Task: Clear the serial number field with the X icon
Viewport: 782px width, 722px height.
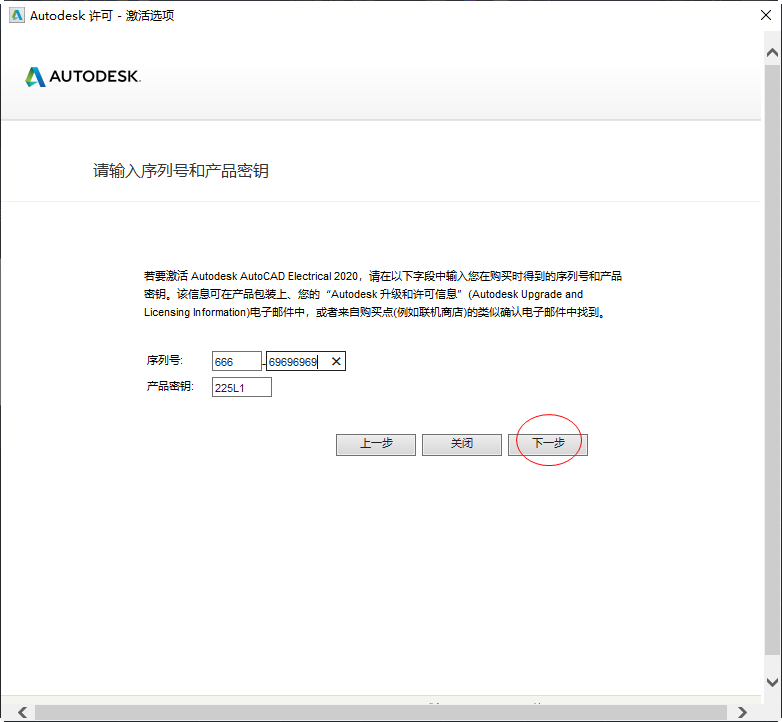Action: [x=336, y=361]
